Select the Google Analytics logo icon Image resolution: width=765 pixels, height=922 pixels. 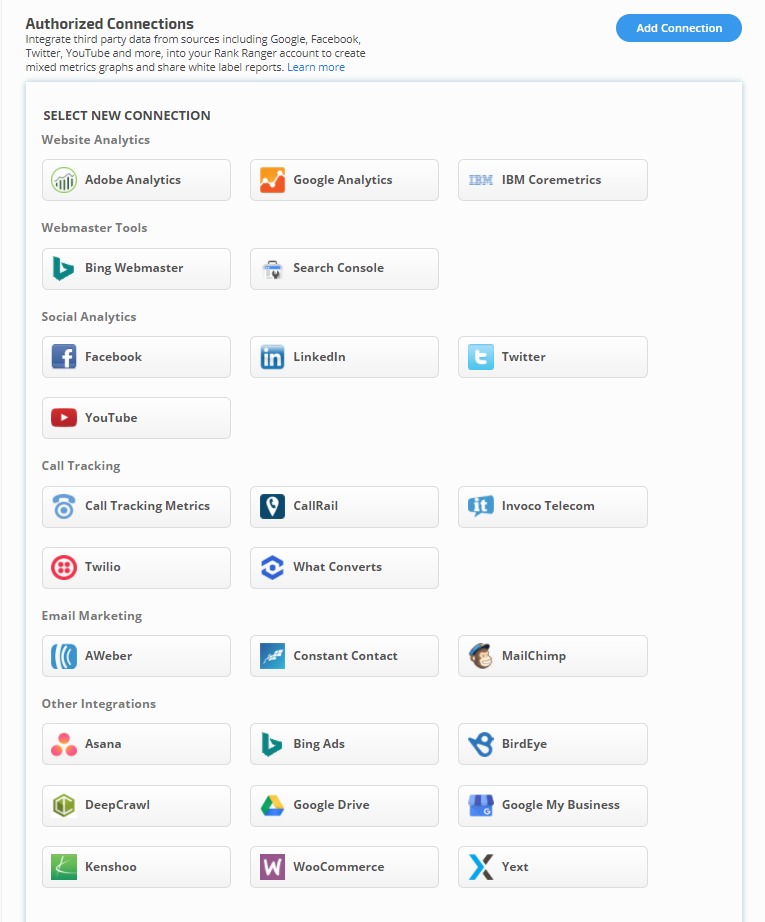(272, 180)
